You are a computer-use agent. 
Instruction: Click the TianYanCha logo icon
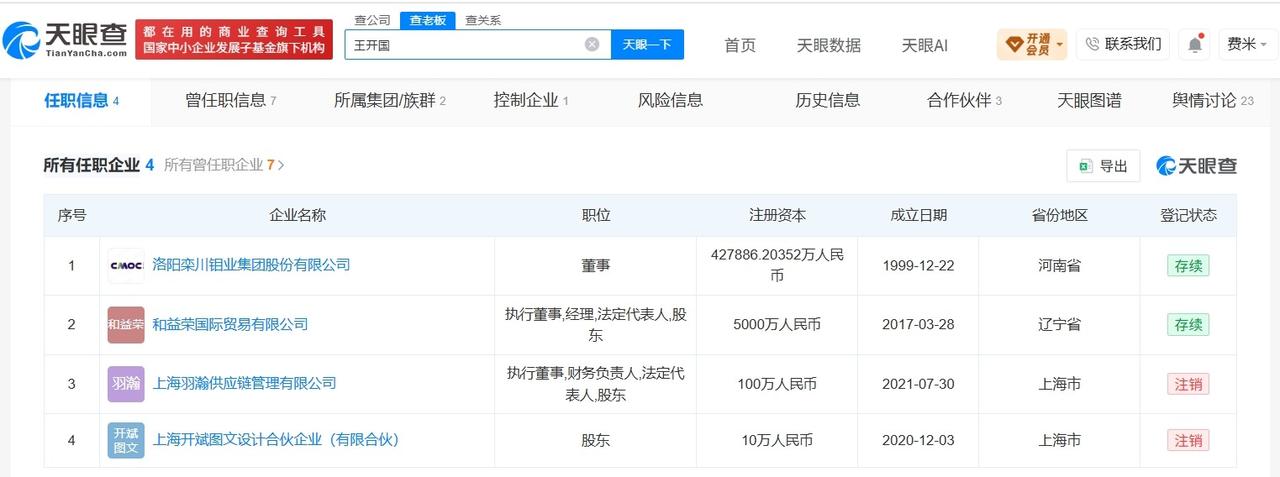coord(22,39)
